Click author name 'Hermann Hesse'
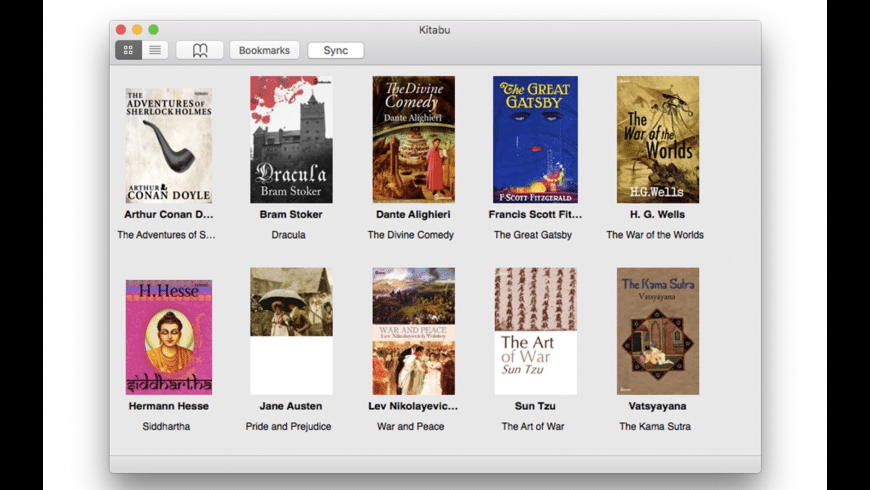This screenshot has width=870, height=490. coord(169,406)
